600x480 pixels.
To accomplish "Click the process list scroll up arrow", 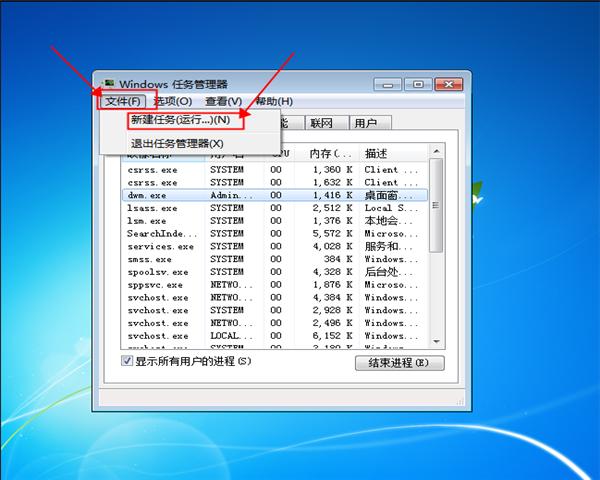I will [436, 152].
